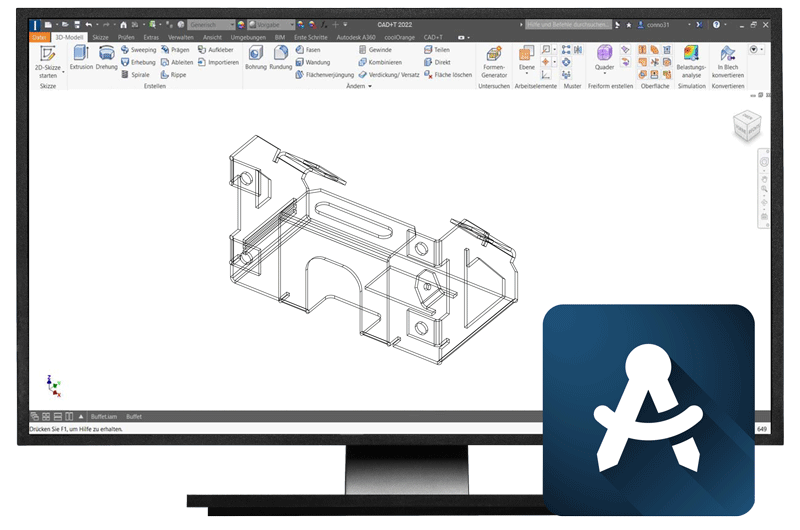The height and width of the screenshot is (530, 800).
Task: Switch to the Skizze tab
Action: click(x=101, y=37)
